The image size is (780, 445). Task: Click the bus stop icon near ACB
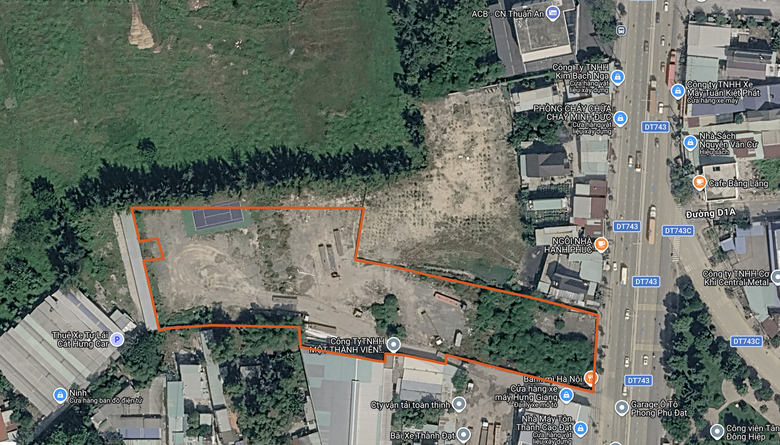pos(621,30)
